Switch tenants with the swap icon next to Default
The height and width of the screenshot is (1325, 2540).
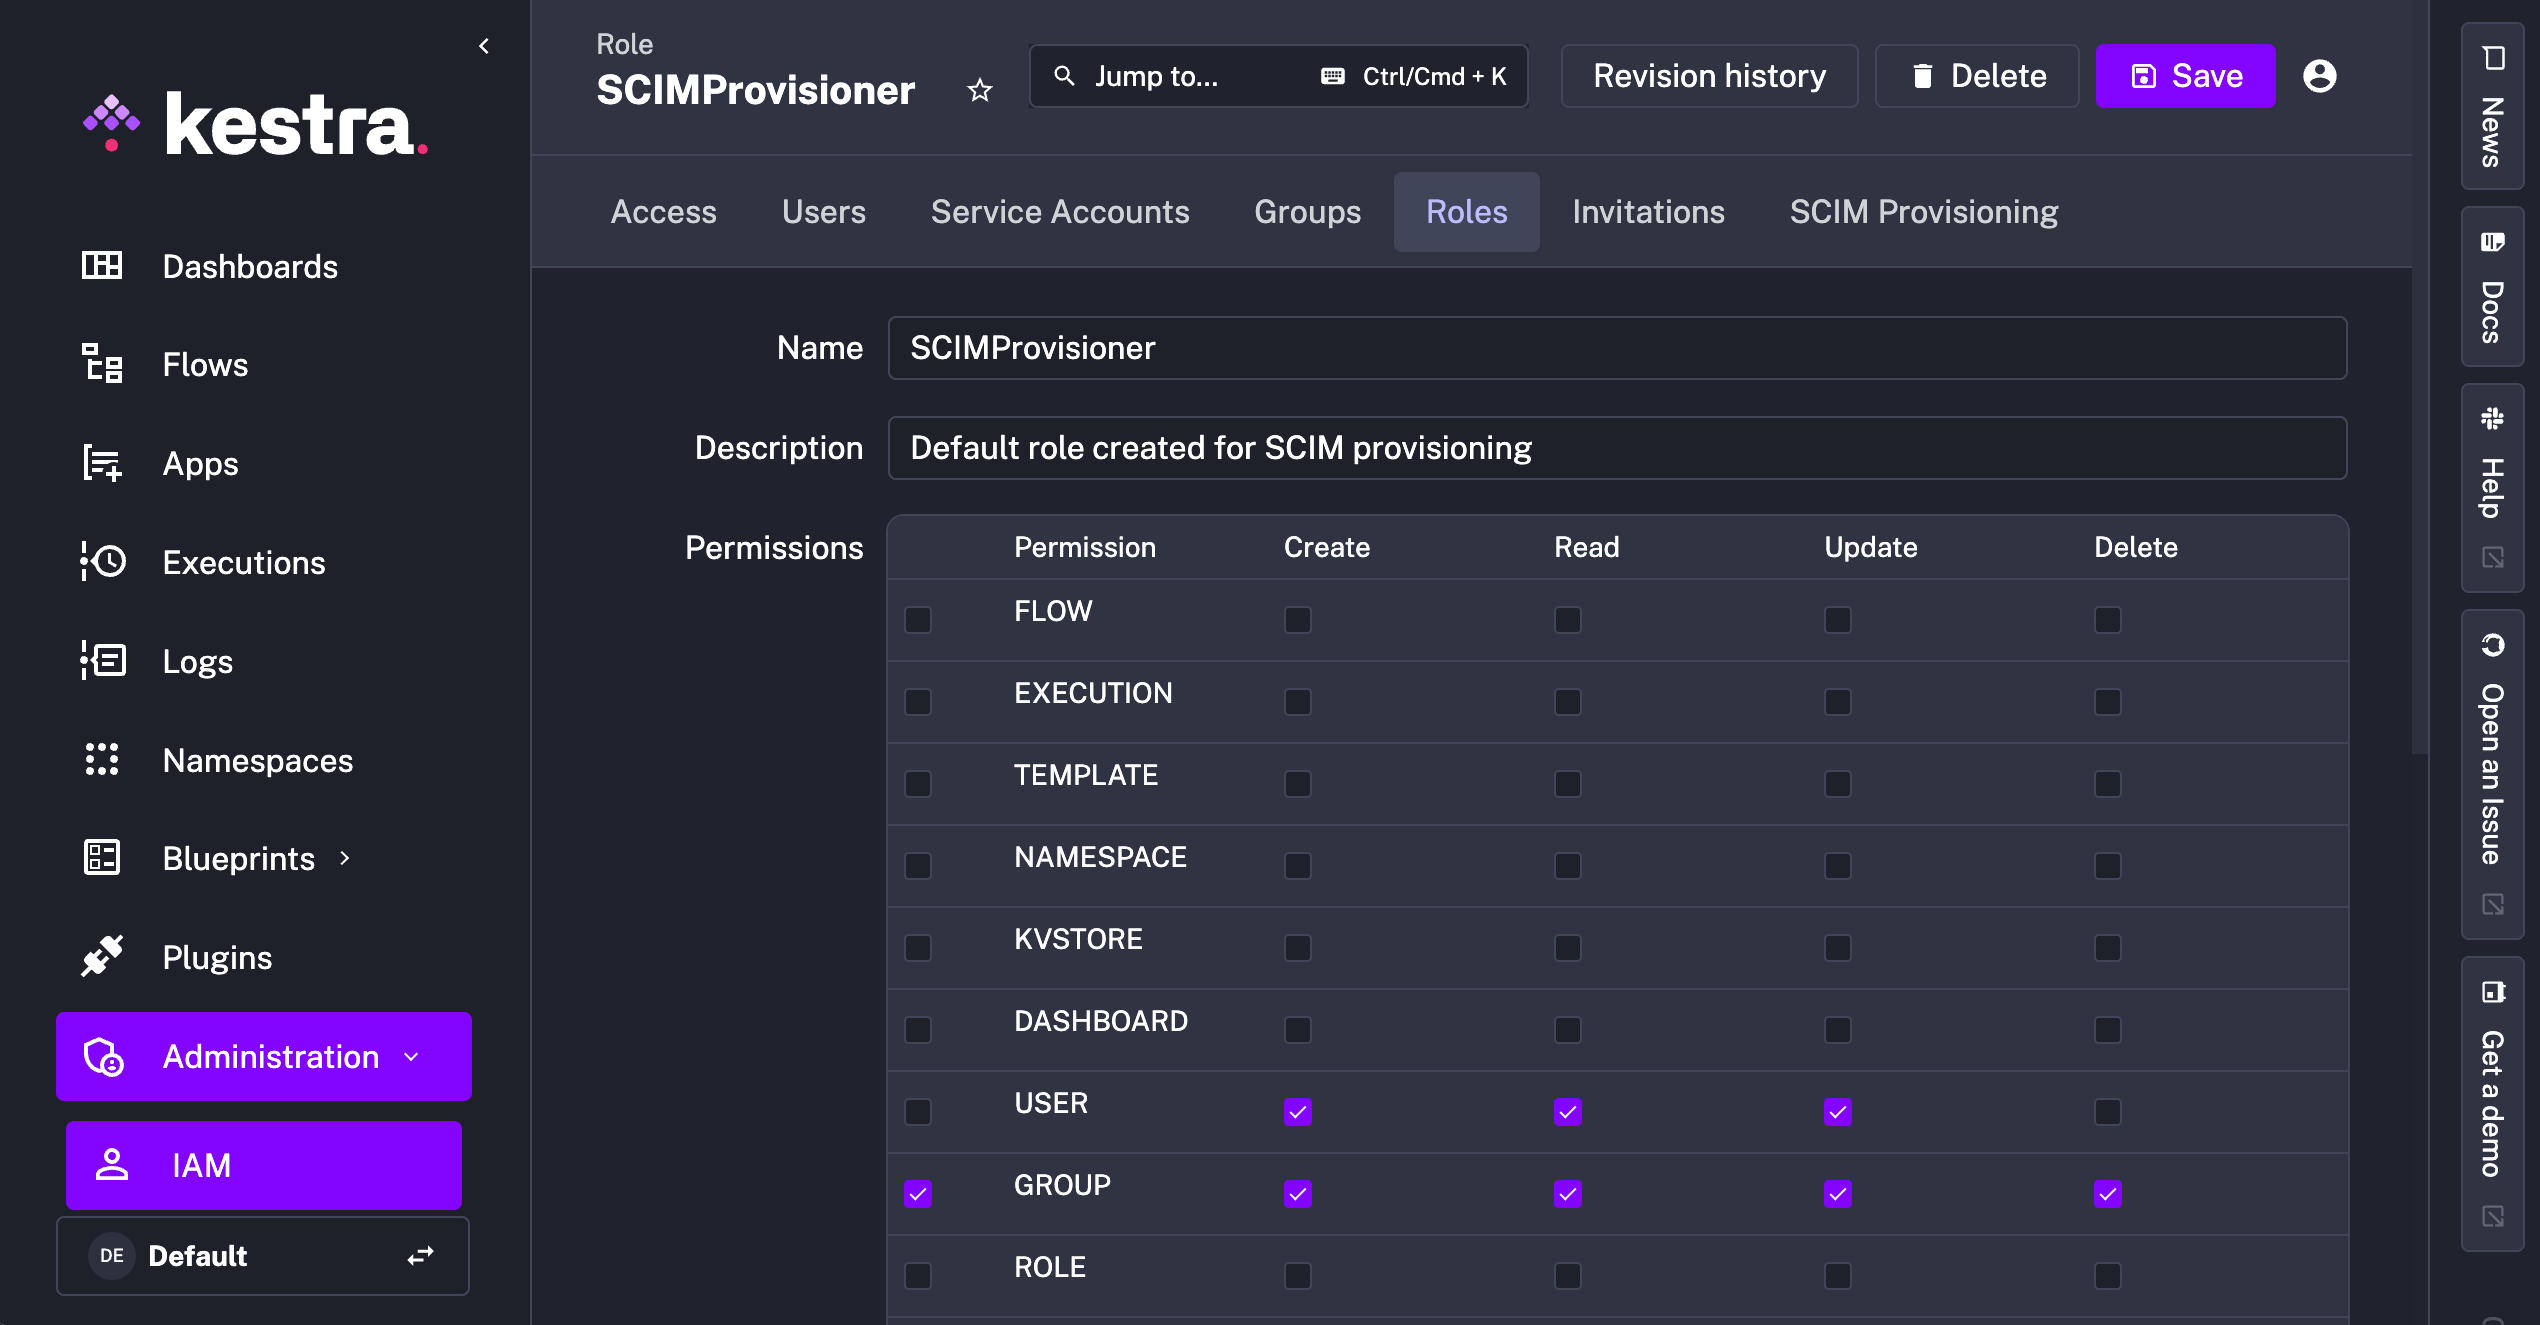(421, 1256)
